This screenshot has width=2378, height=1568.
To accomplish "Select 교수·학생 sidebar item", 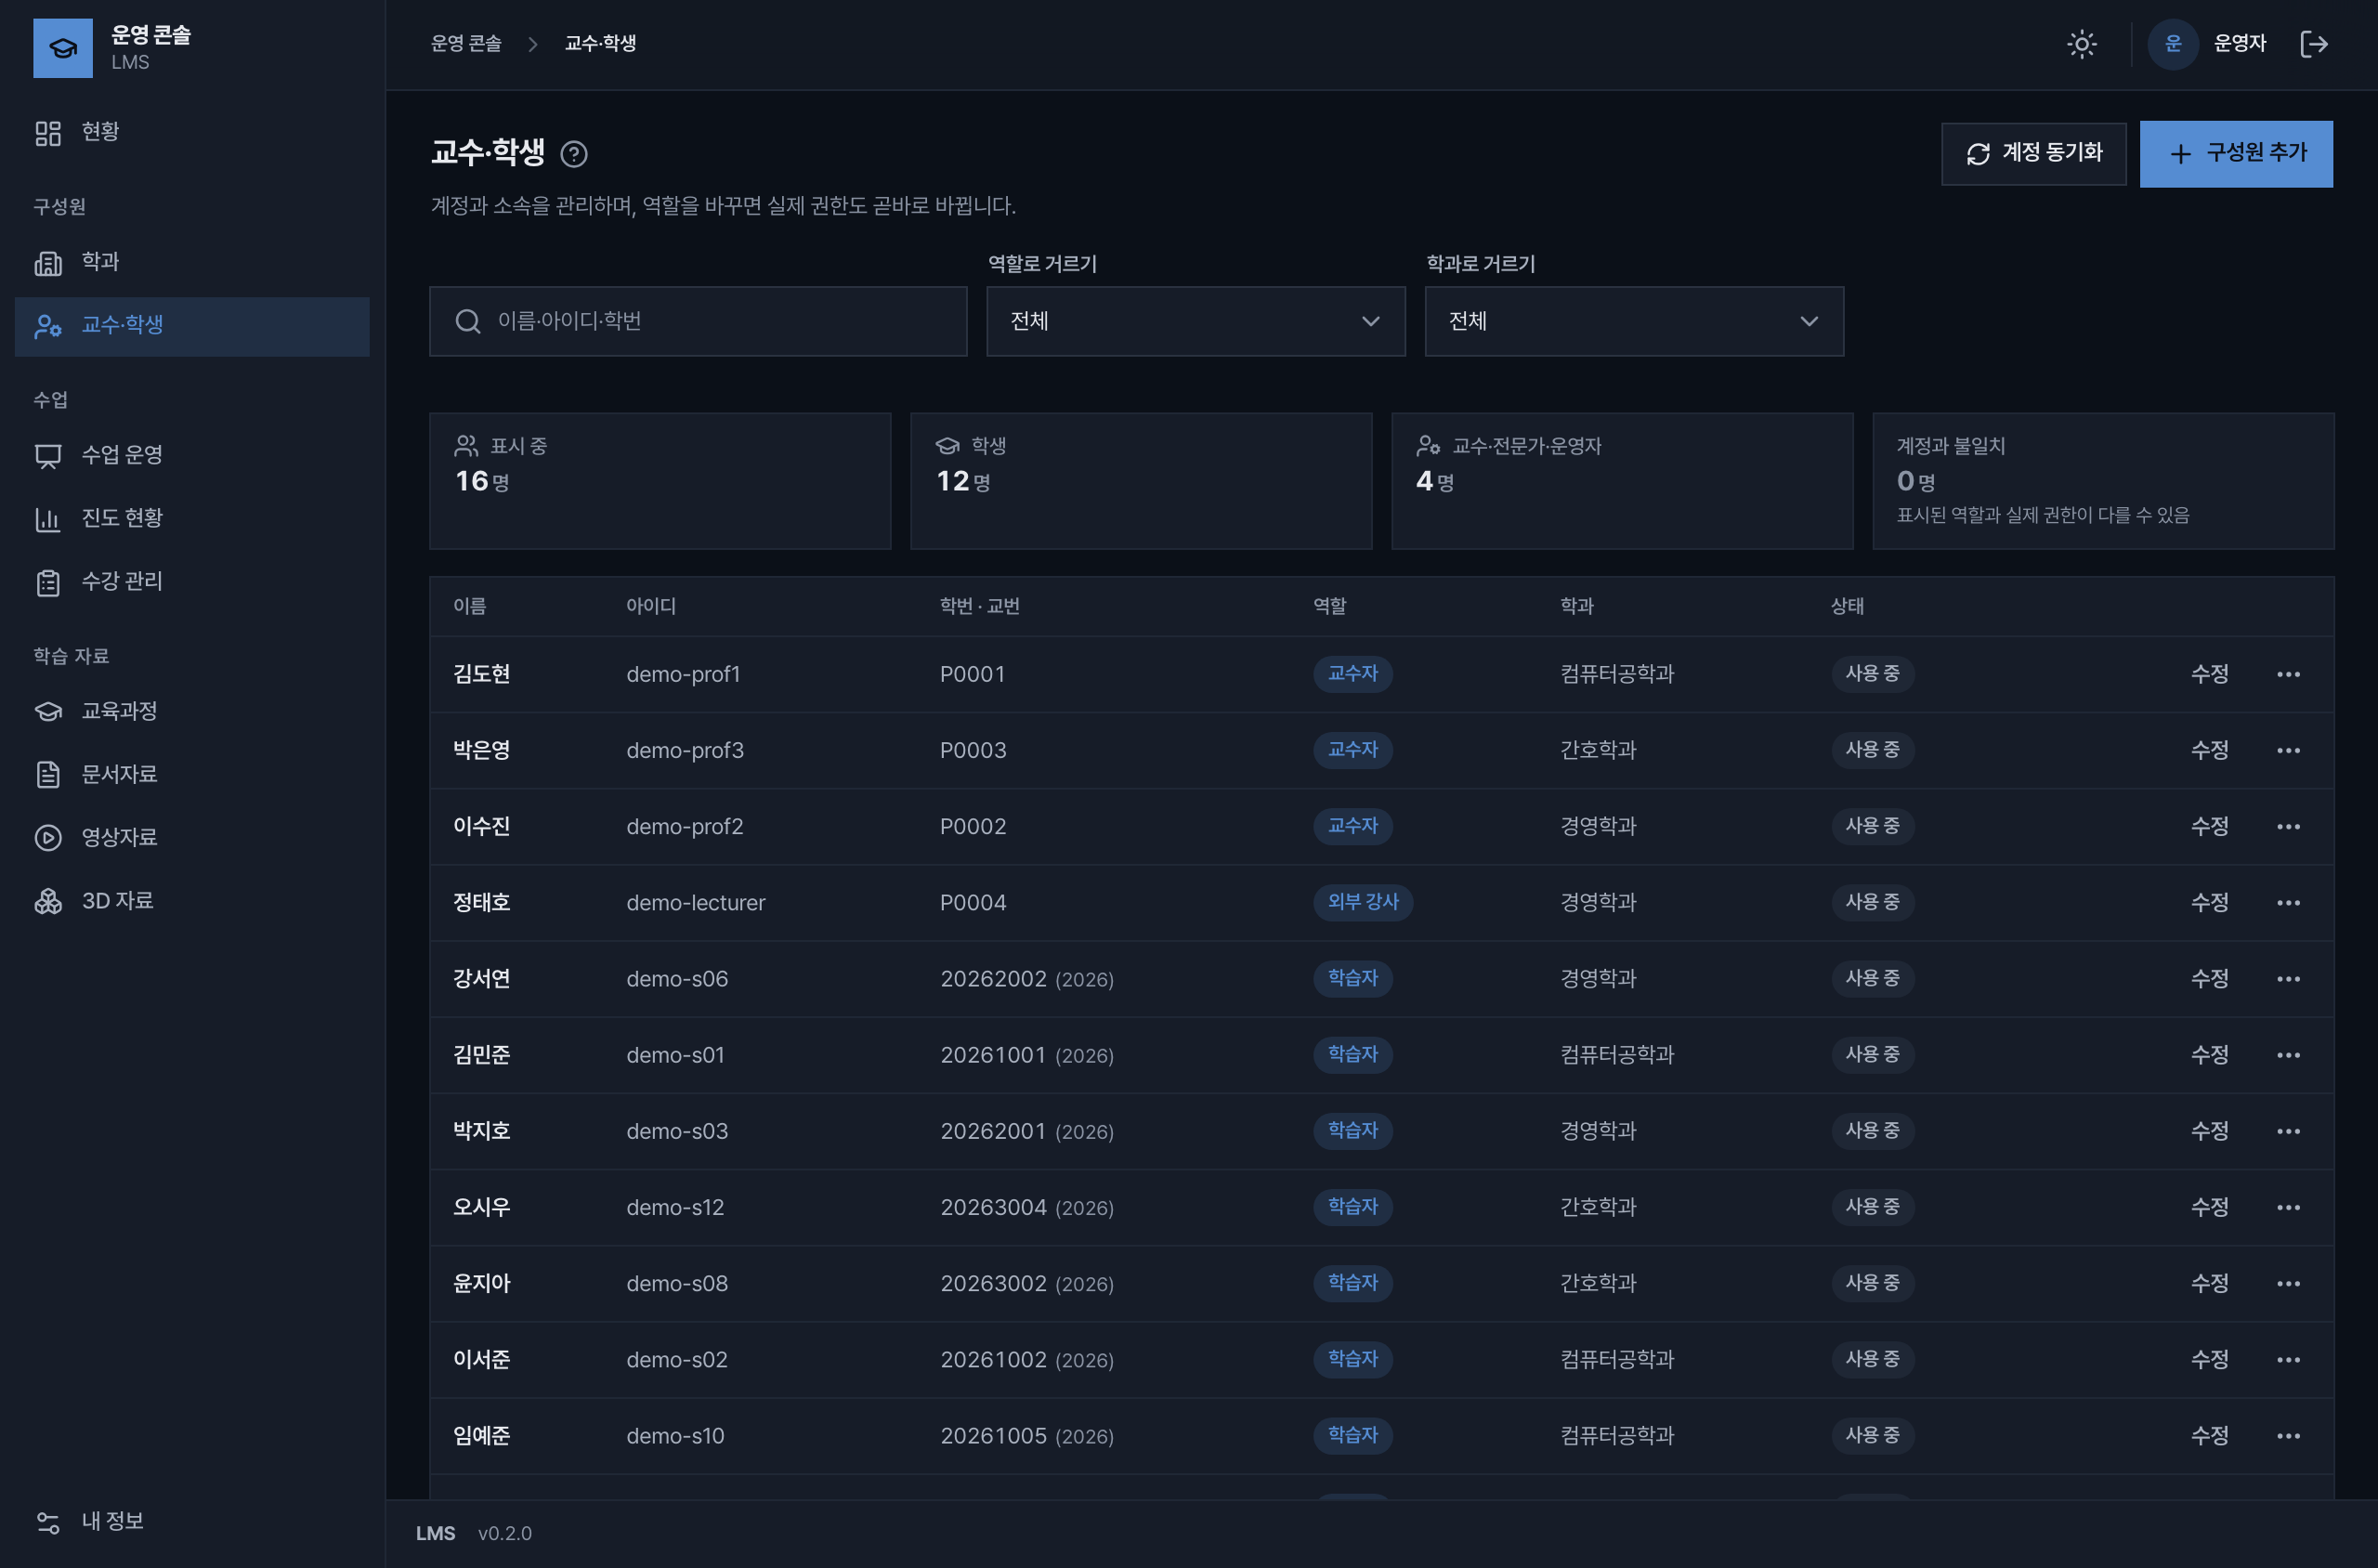I will click(192, 326).
